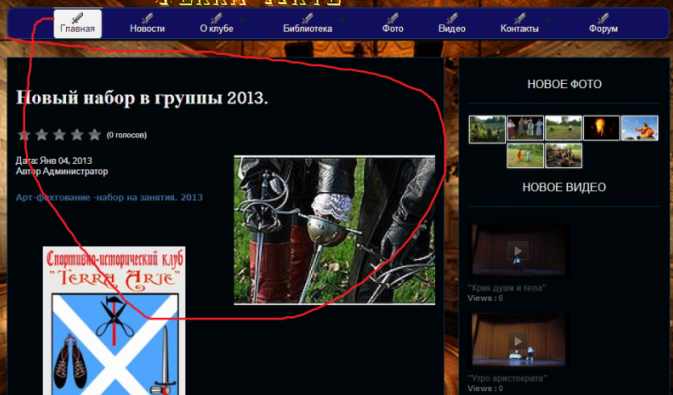Expand the О клубе dropdown arrow
This screenshot has height=395, width=673.
[x=243, y=20]
